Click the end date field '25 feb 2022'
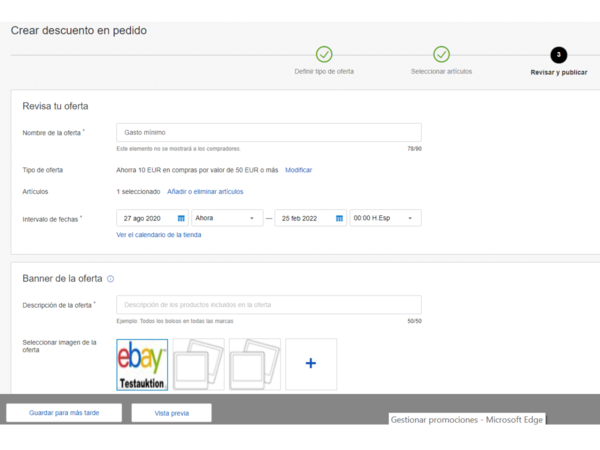 tap(311, 218)
